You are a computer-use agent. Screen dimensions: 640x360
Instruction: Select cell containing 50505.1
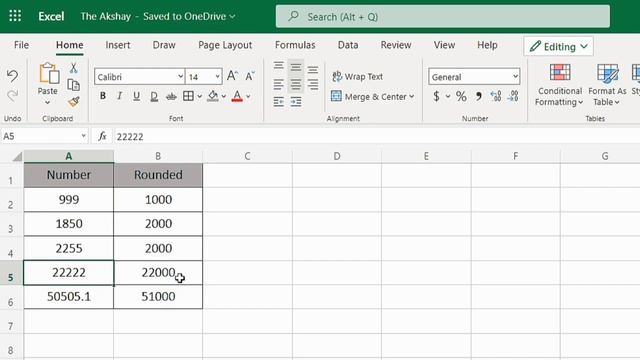tap(69, 297)
